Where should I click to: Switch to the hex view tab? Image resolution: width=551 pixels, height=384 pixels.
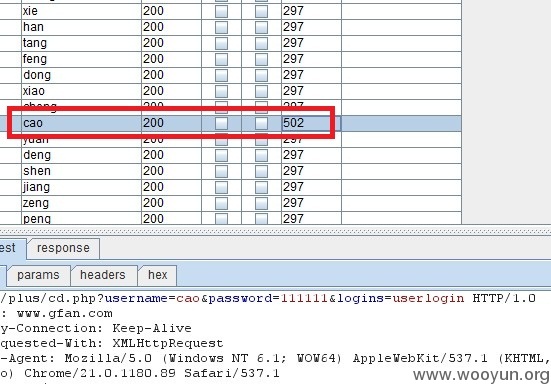tap(157, 275)
